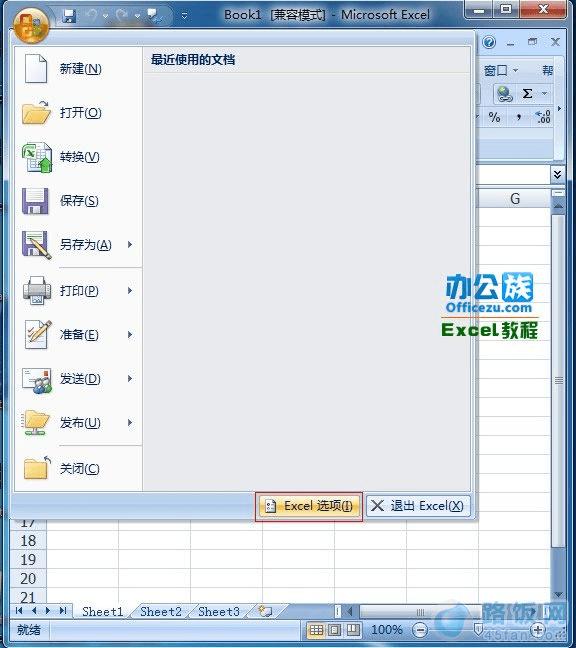Click the blue Help question mark icon
576x648 pixels.
[x=489, y=42]
